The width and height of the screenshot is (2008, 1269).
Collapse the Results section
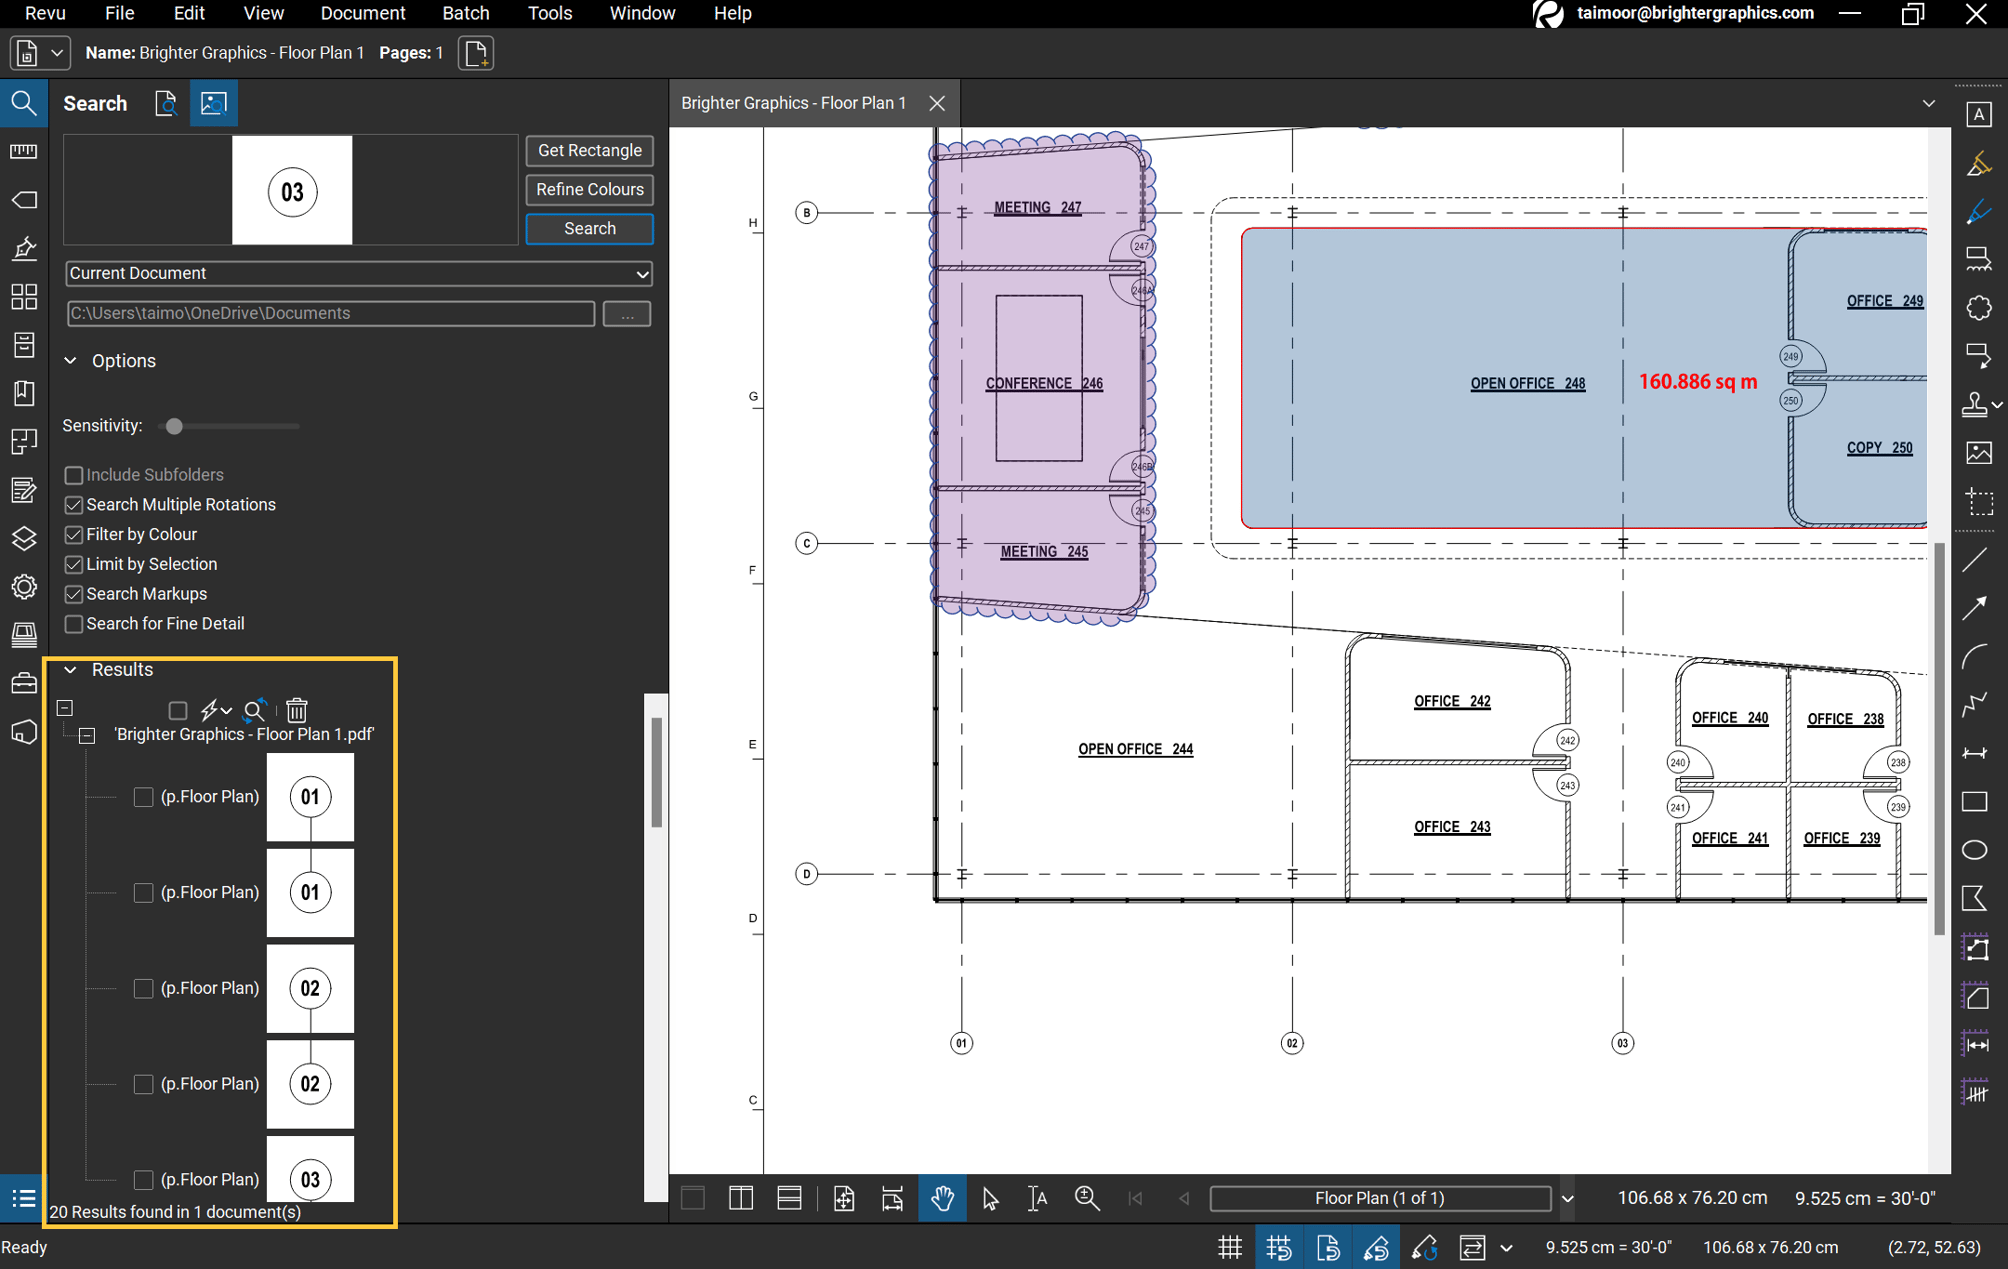click(x=70, y=669)
